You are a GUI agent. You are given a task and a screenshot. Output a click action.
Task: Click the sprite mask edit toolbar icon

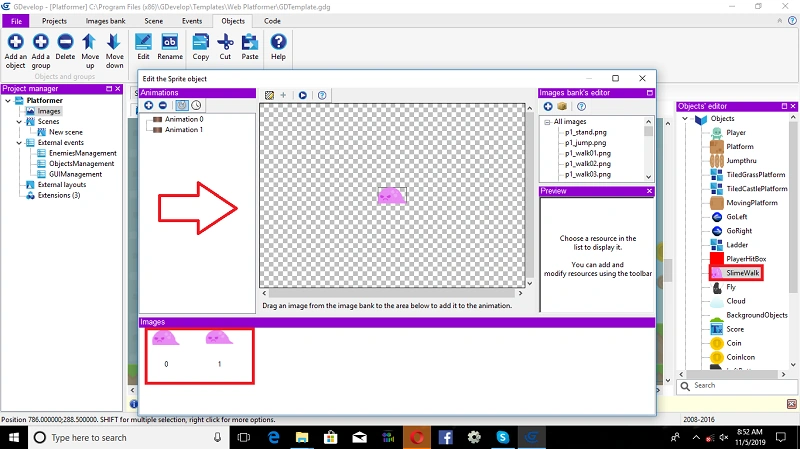(269, 95)
